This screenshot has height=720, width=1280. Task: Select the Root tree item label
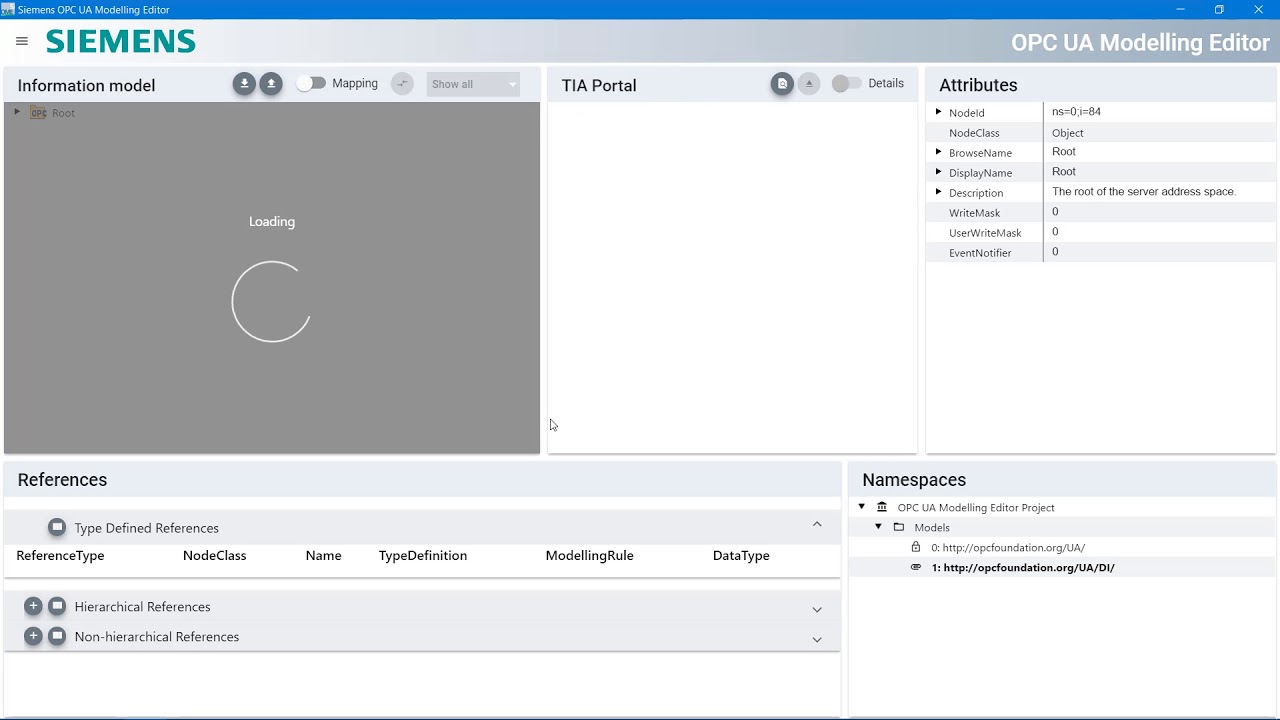[x=63, y=113]
